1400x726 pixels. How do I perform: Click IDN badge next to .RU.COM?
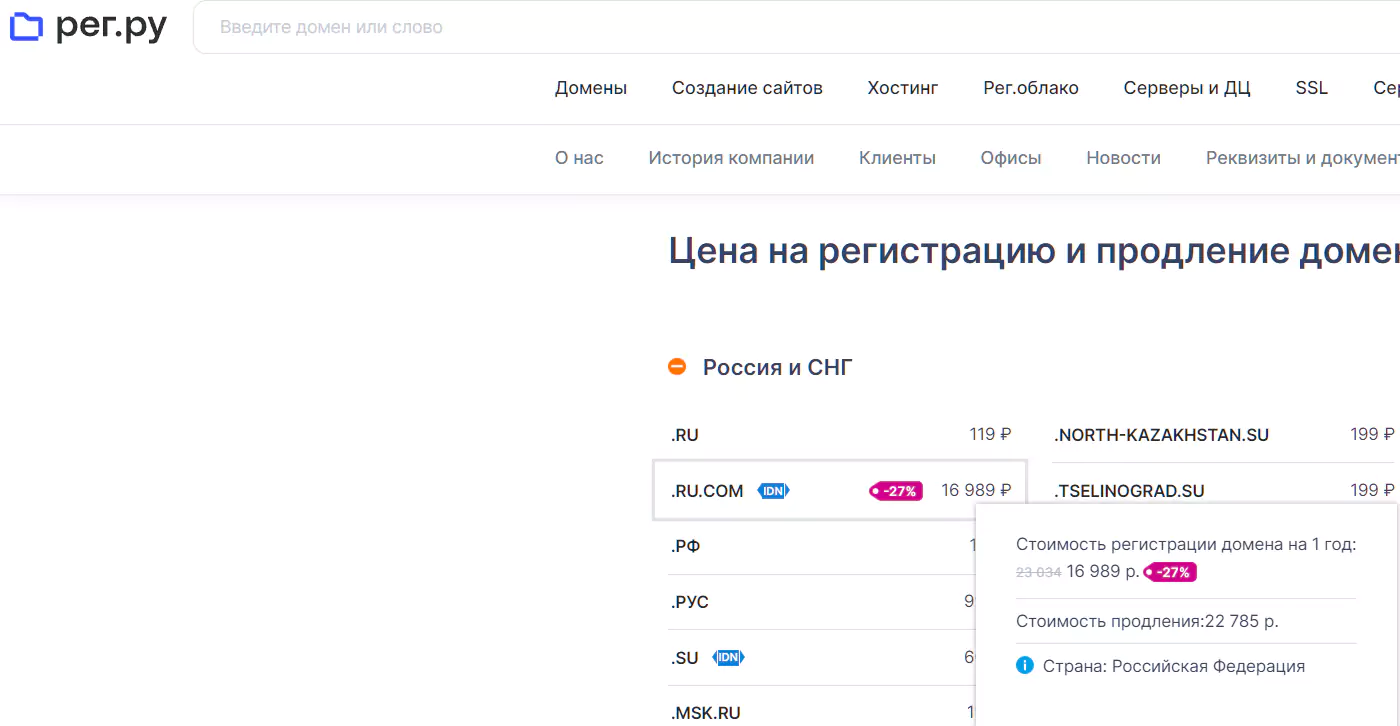(x=773, y=491)
